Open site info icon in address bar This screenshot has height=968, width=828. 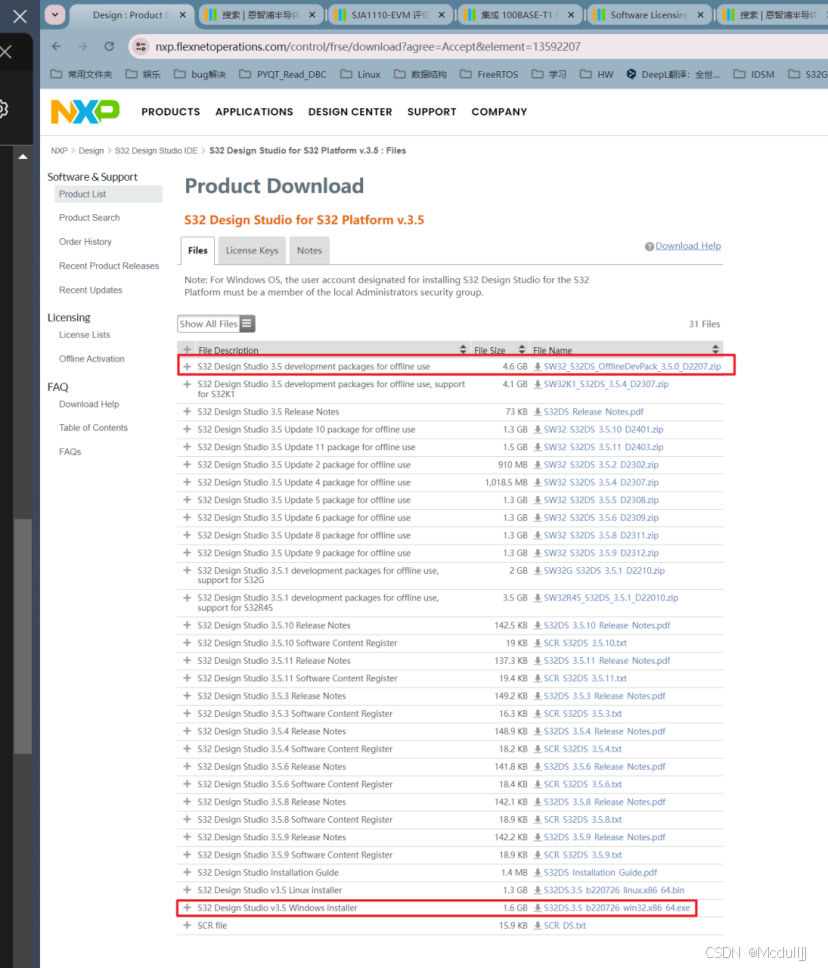(141, 46)
